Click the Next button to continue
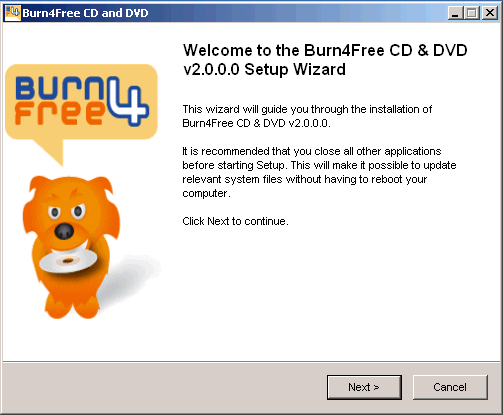The image size is (503, 415). tap(364, 387)
